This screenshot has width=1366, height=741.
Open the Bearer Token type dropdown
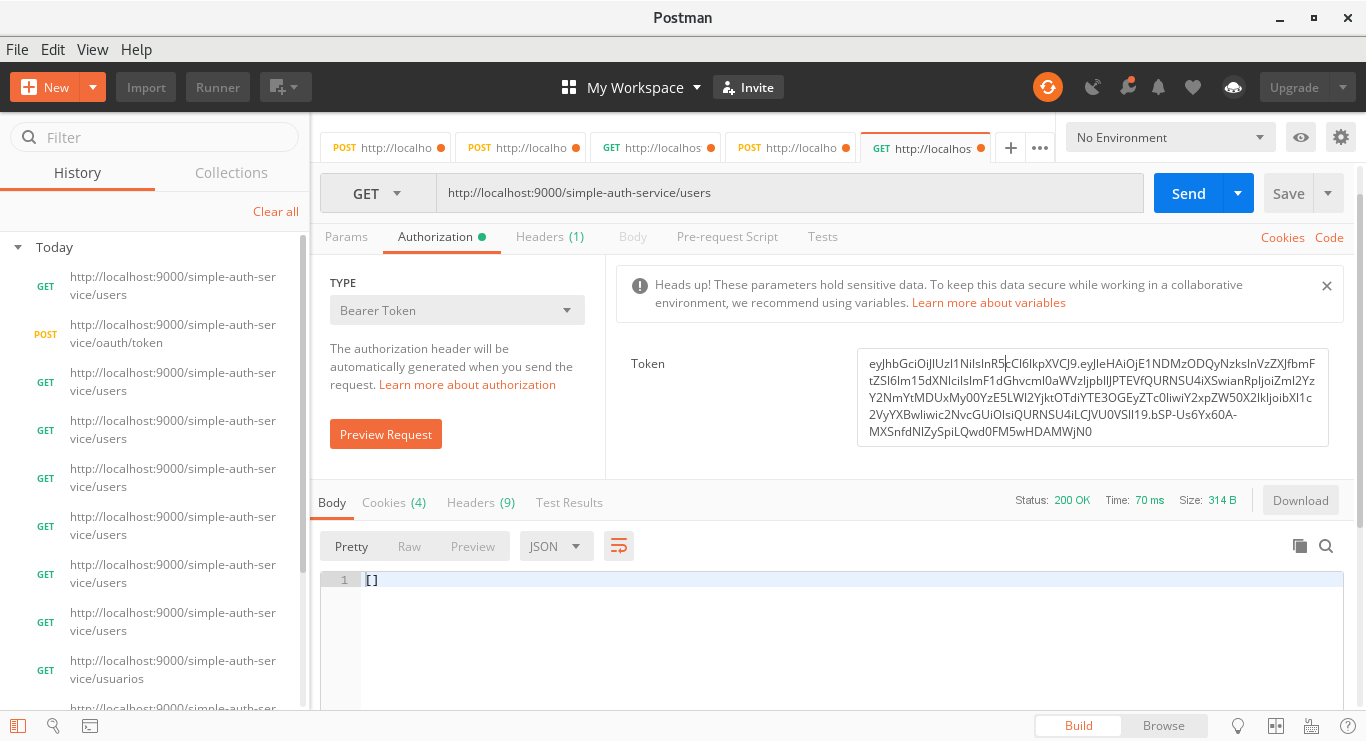point(457,310)
